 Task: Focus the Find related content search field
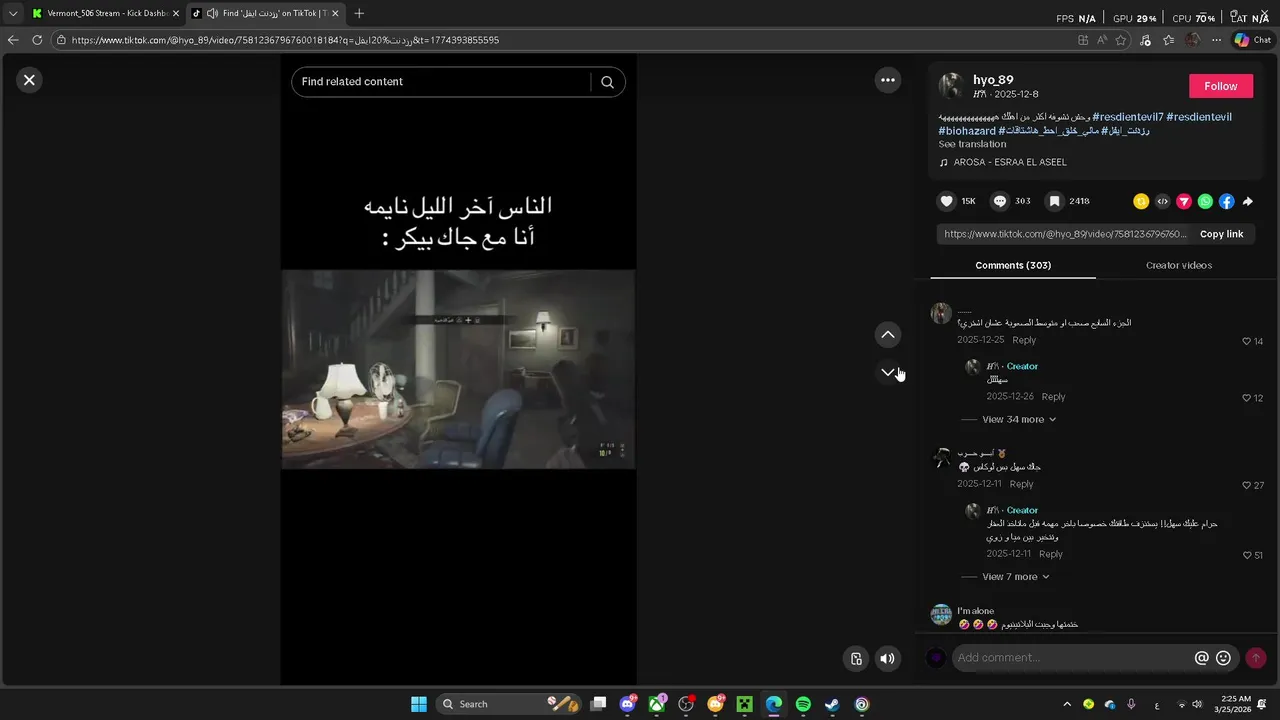point(445,82)
